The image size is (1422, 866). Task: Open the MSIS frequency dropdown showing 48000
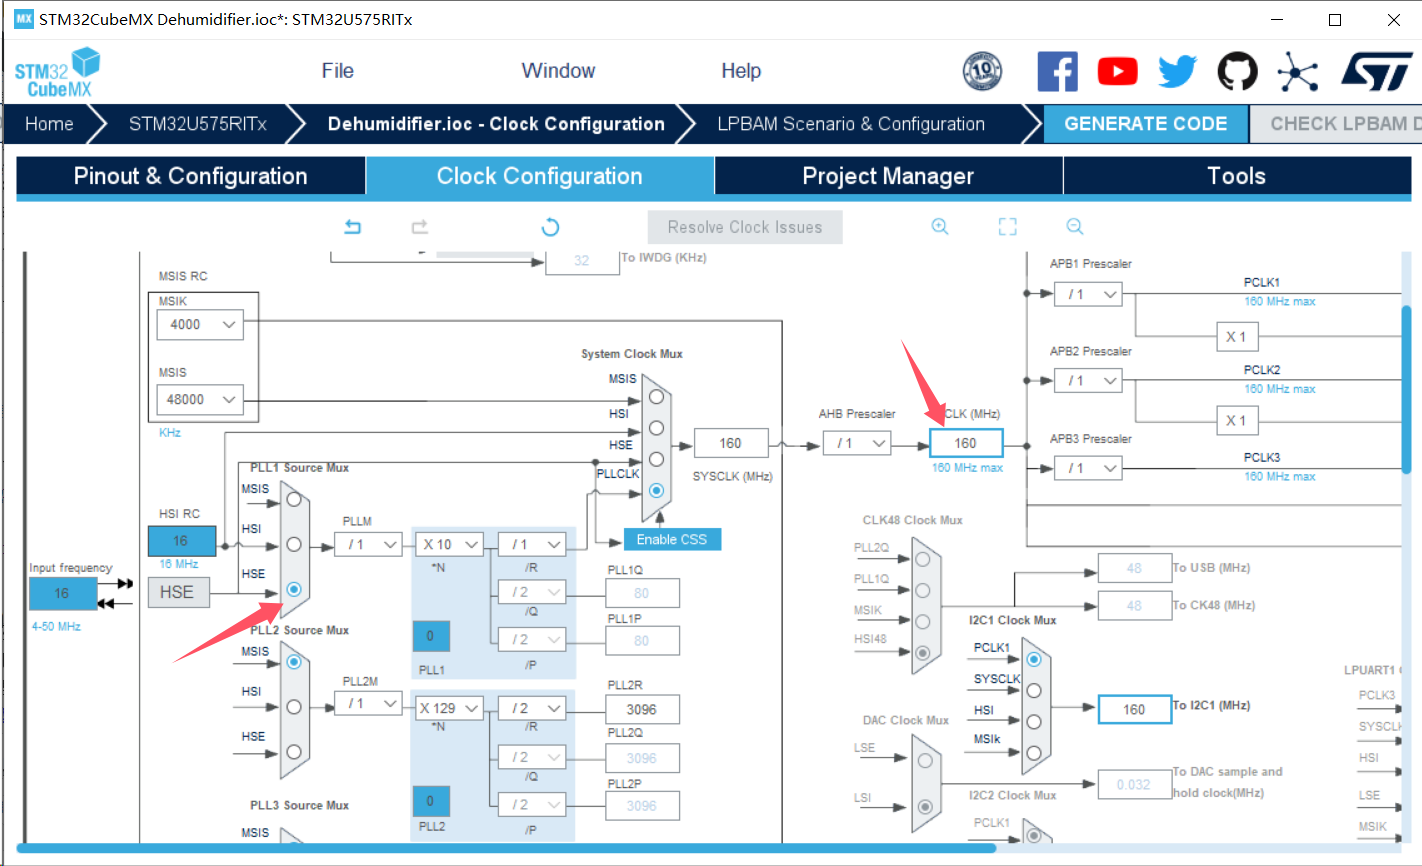200,400
